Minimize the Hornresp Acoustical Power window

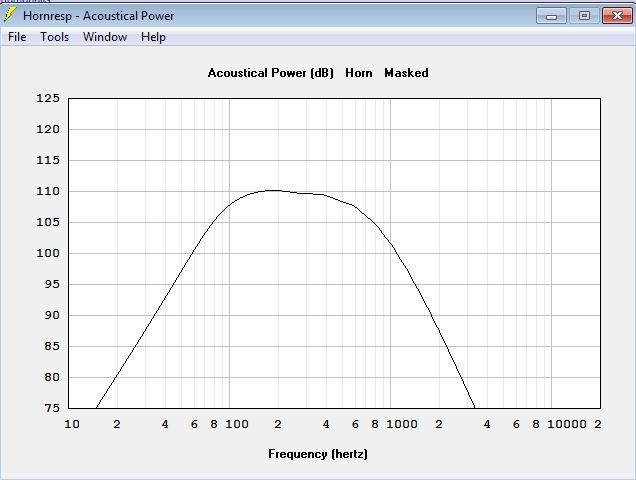[551, 16]
